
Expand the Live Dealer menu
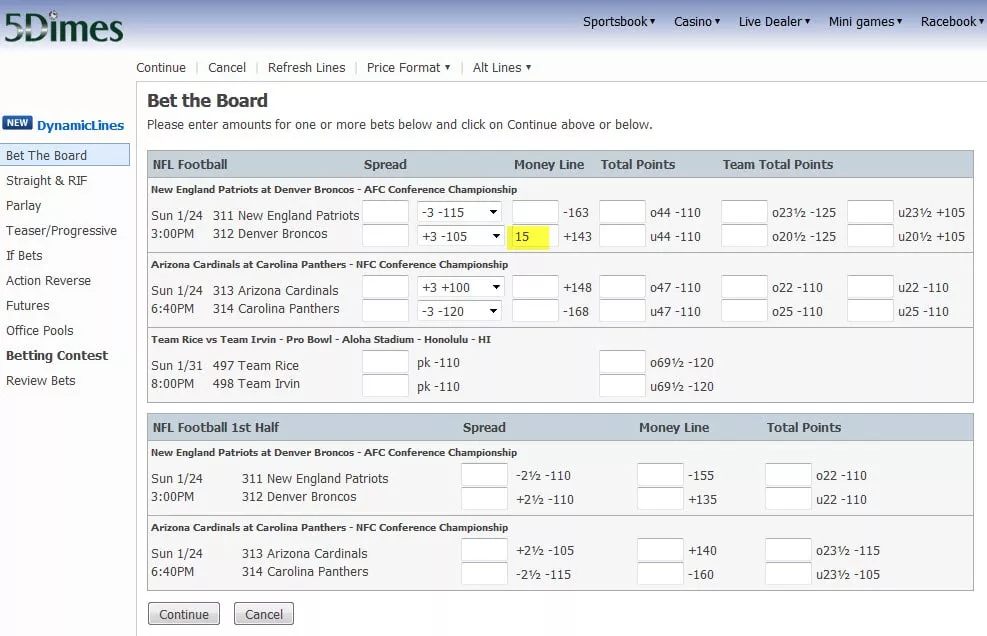(x=774, y=21)
